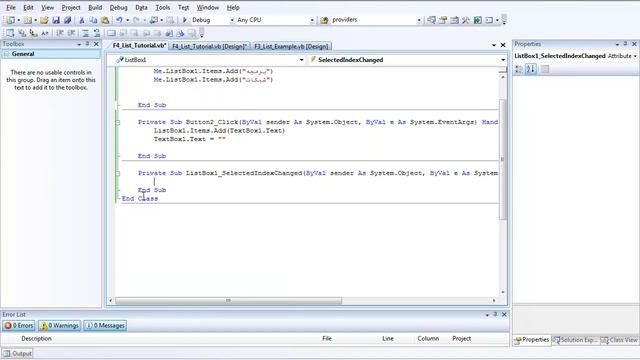The height and width of the screenshot is (360, 640).
Task: Open the providers find combo dropdown
Action: tap(419, 20)
